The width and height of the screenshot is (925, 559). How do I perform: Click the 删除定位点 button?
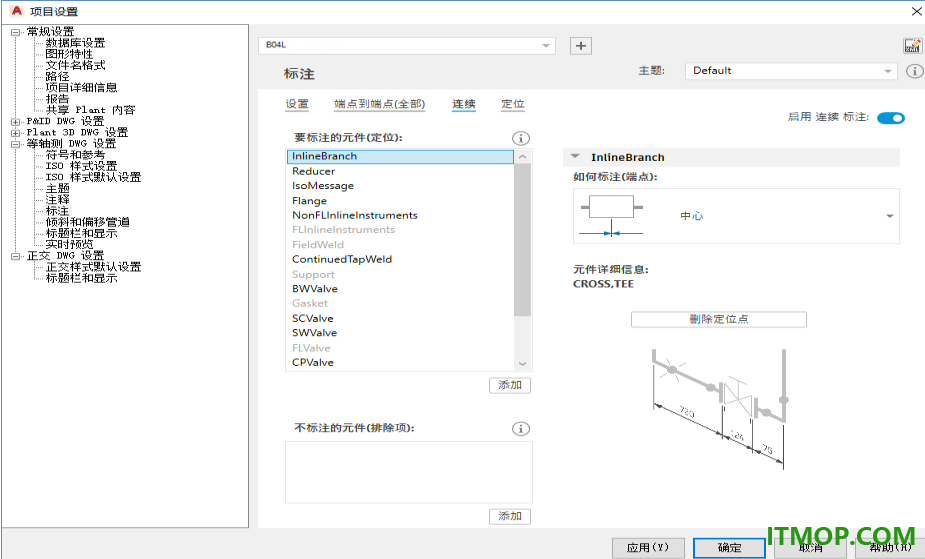[719, 319]
